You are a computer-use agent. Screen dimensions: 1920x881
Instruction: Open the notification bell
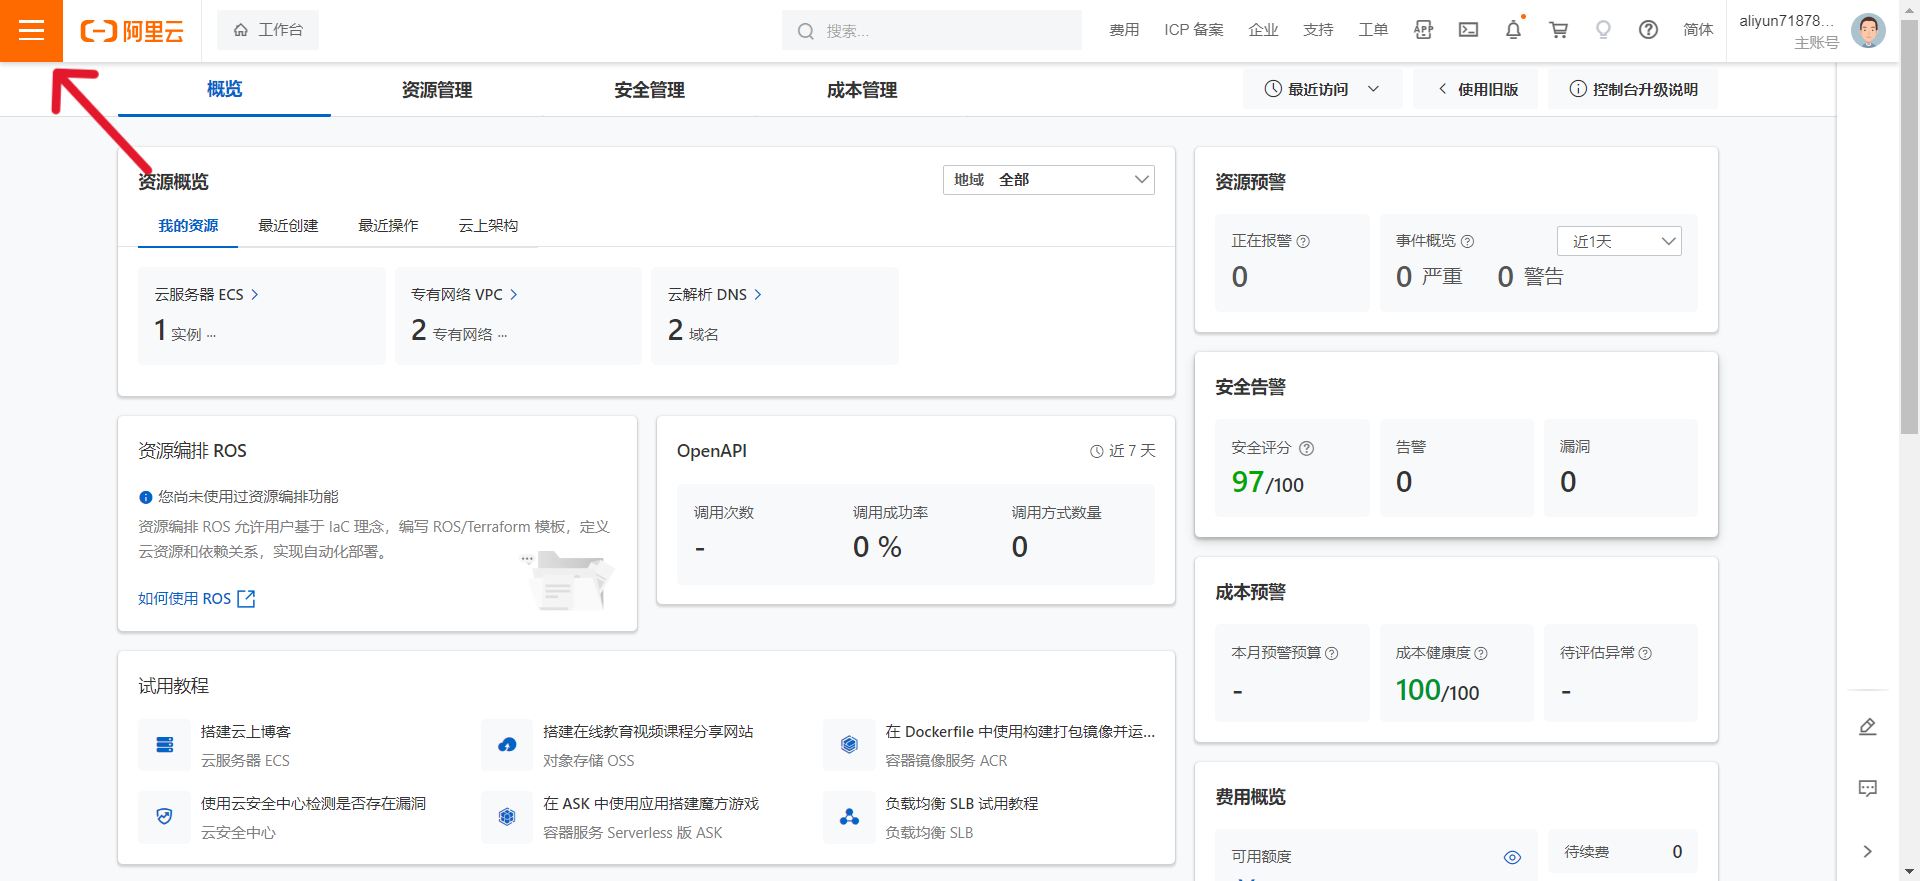click(1514, 30)
